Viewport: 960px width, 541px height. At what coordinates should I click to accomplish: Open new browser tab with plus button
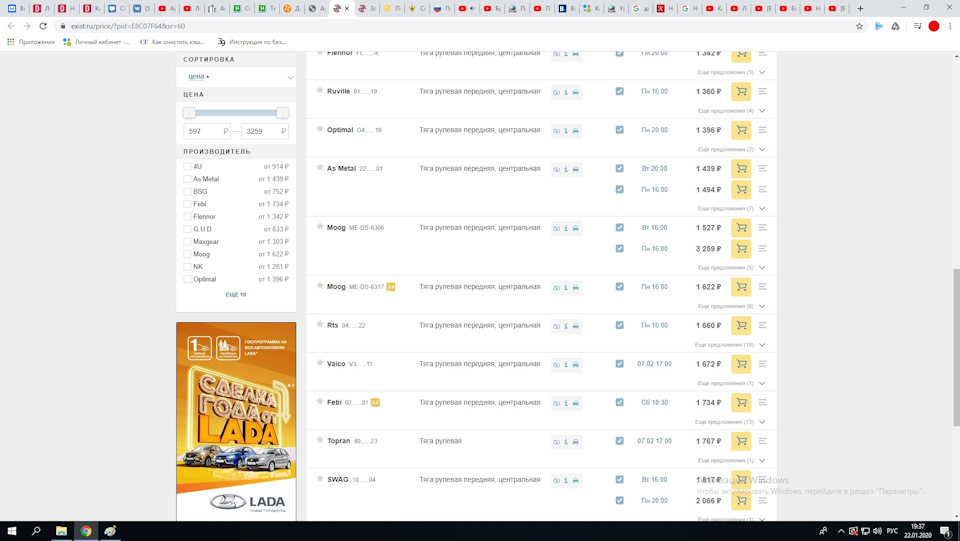(x=860, y=9)
